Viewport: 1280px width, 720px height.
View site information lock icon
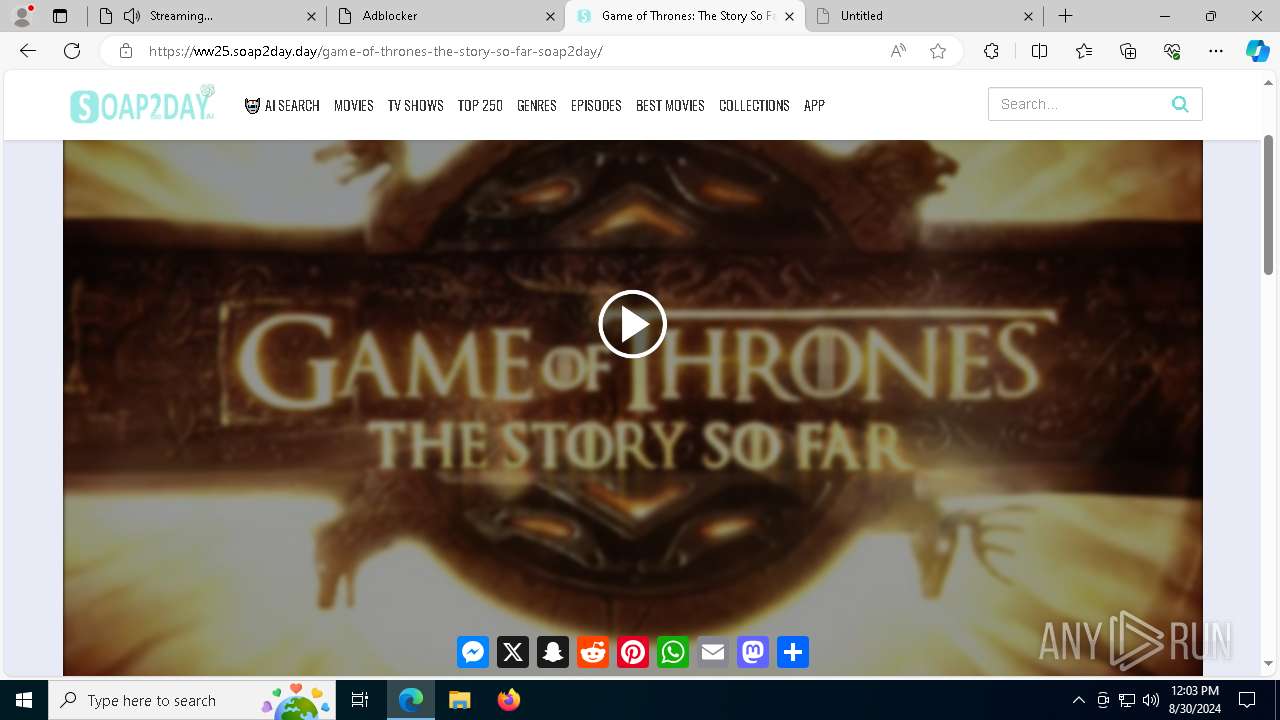(126, 51)
